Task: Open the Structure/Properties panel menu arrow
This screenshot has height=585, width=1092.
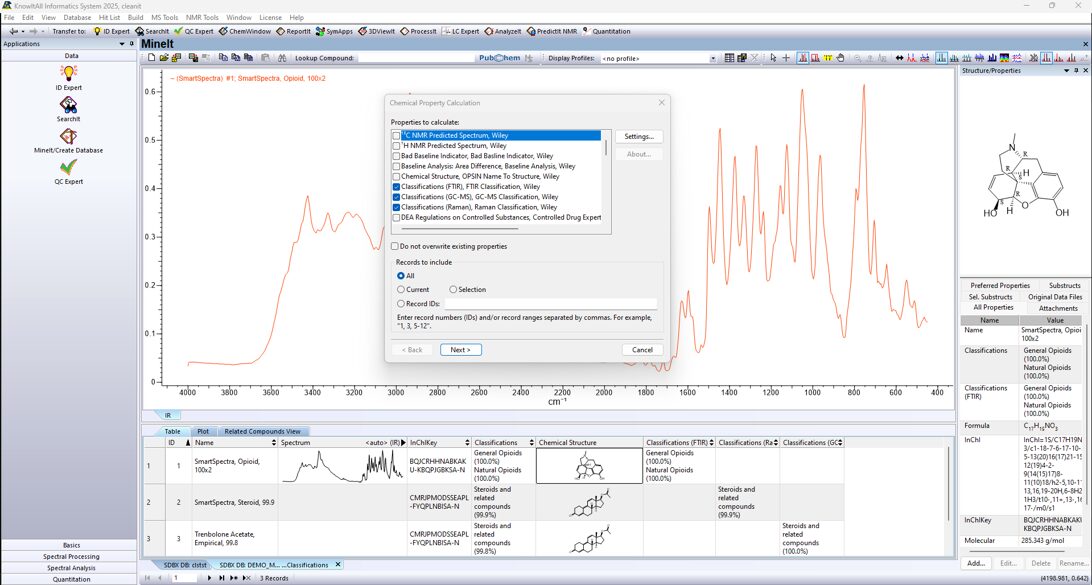Action: click(x=1067, y=71)
